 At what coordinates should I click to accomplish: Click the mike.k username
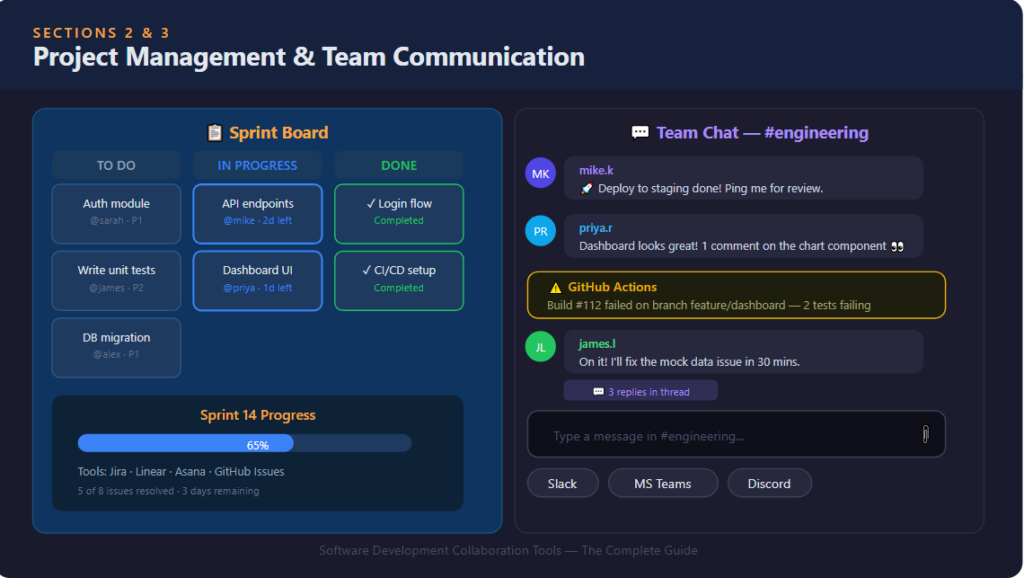click(x=596, y=170)
